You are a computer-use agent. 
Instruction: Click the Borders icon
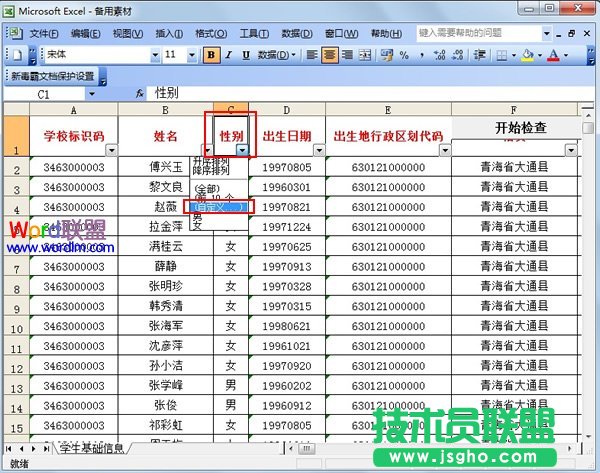coord(500,55)
